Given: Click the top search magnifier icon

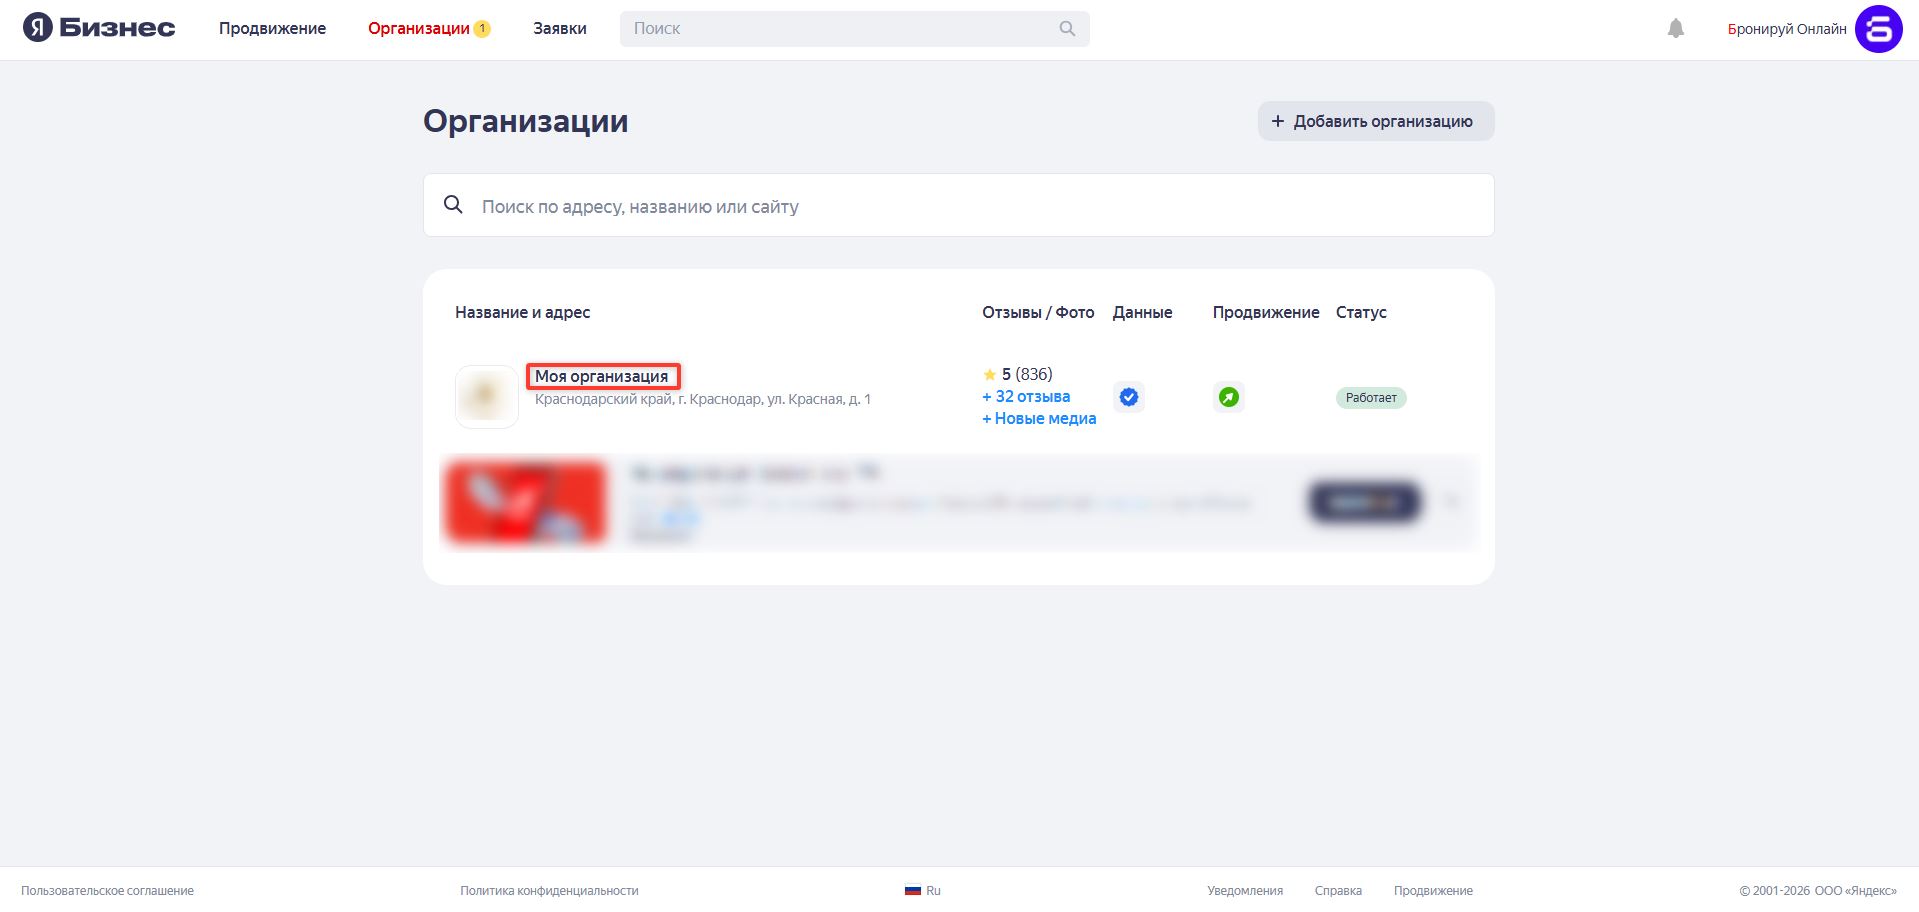Looking at the screenshot, I should [x=1067, y=29].
